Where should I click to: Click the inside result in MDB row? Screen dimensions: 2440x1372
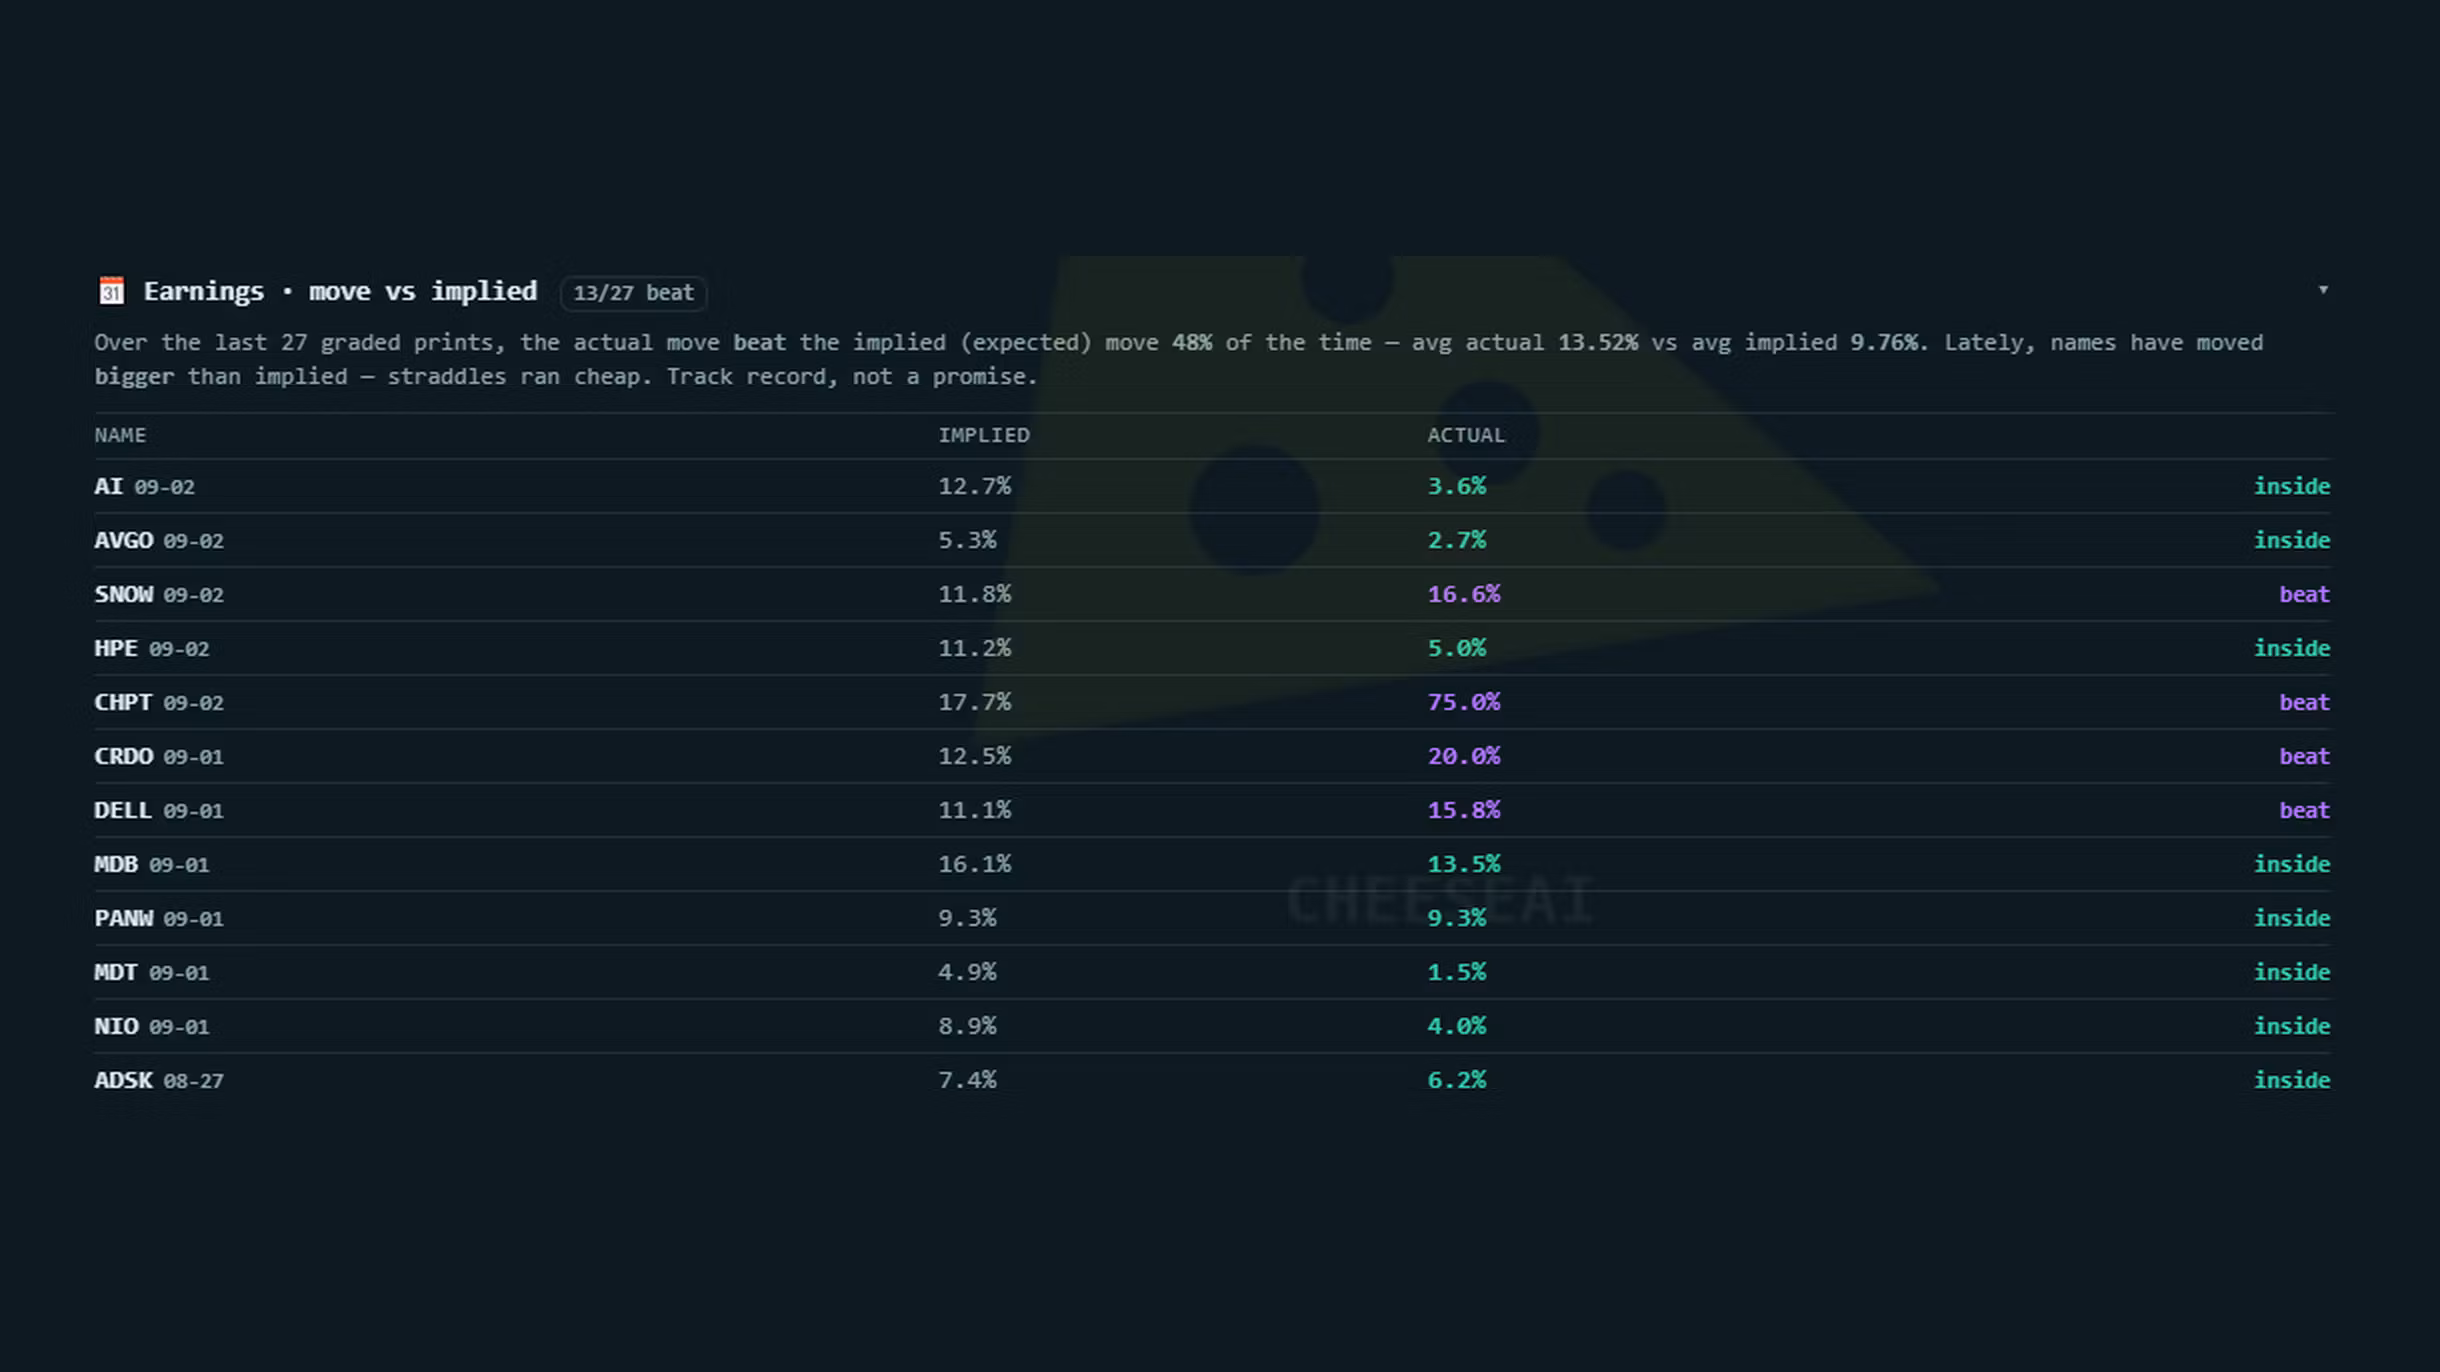click(x=2292, y=865)
